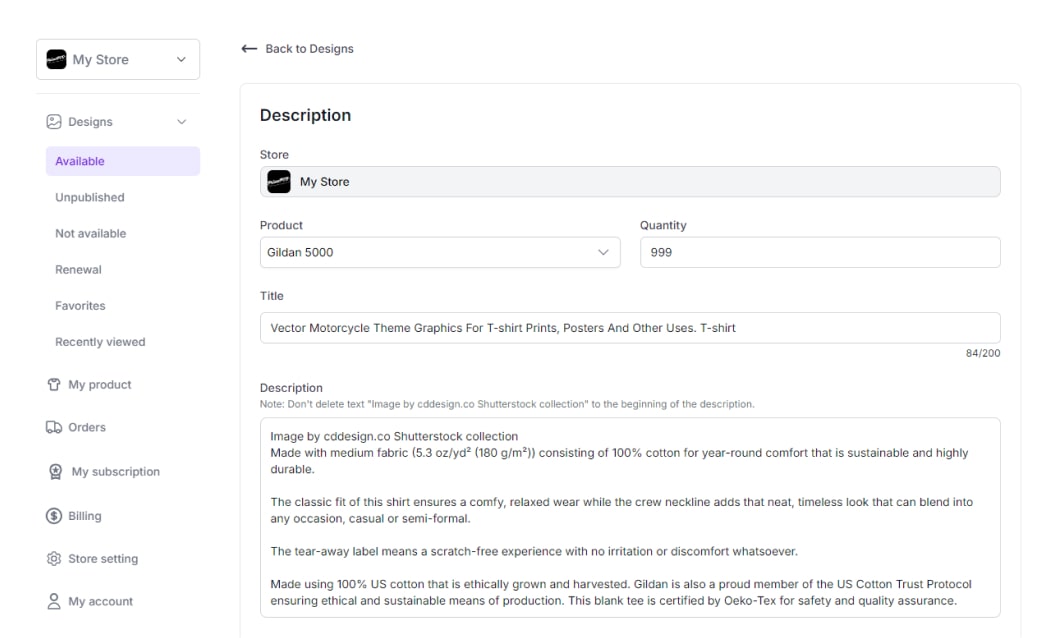The width and height of the screenshot is (1050, 638).
Task: Click the Designs picture icon
Action: 54,122
